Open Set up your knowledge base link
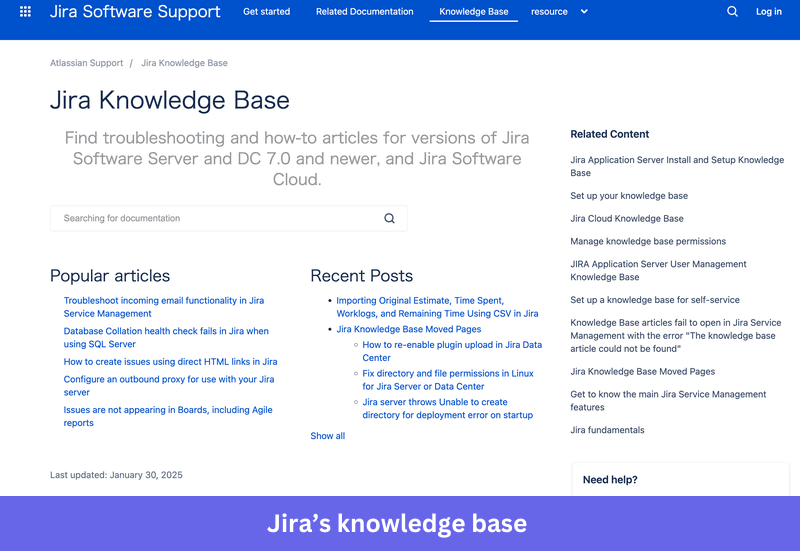800x551 pixels. pyautogui.click(x=629, y=196)
